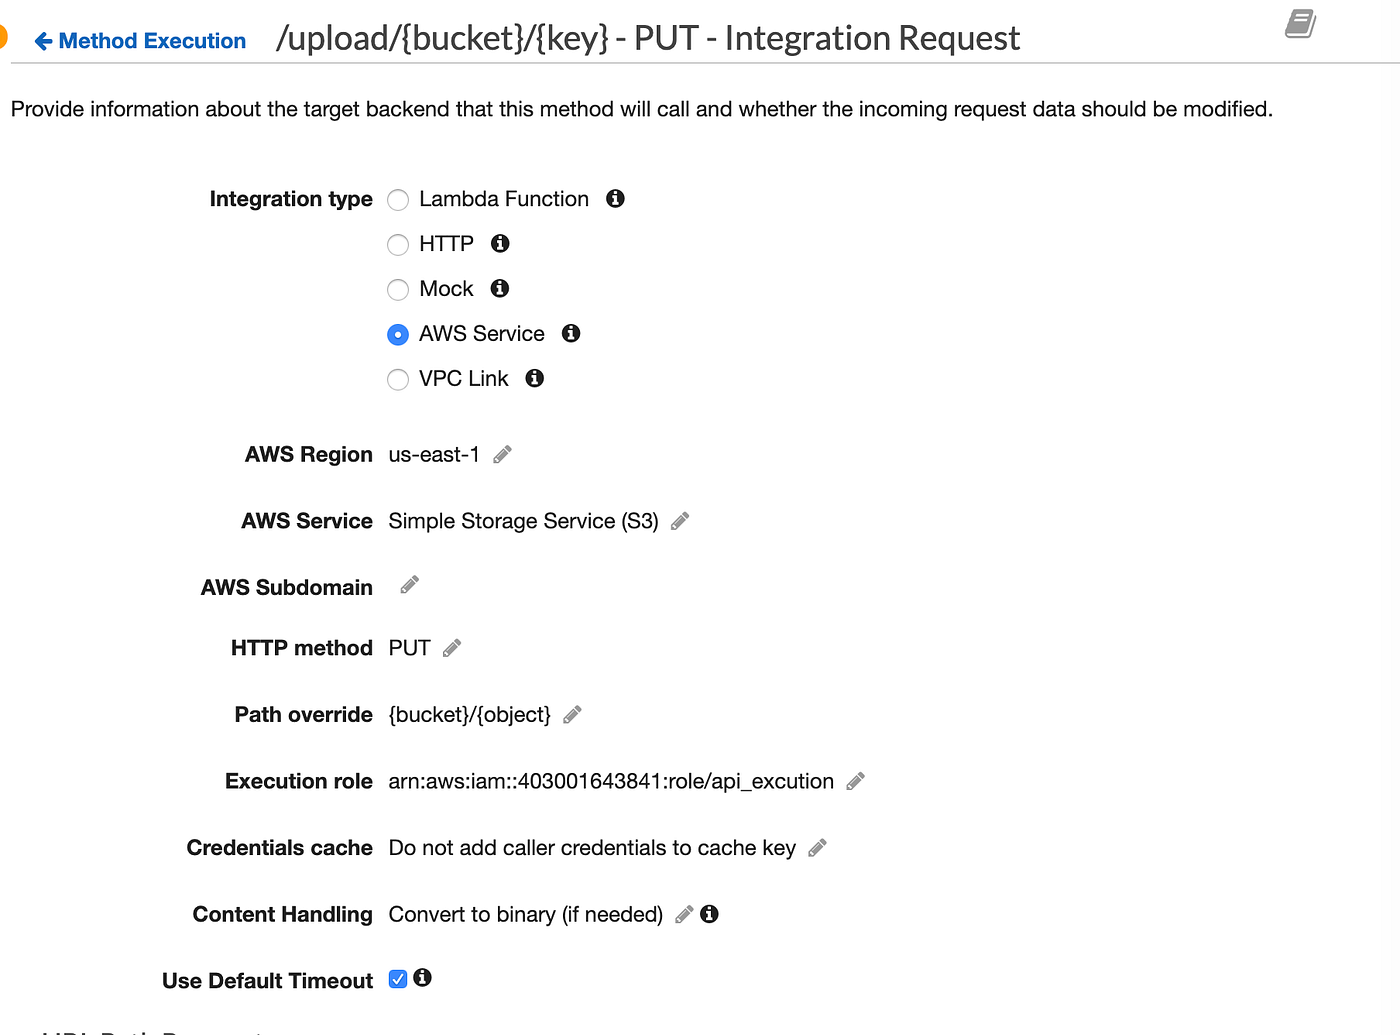Show info about AWS Service integration

[571, 333]
